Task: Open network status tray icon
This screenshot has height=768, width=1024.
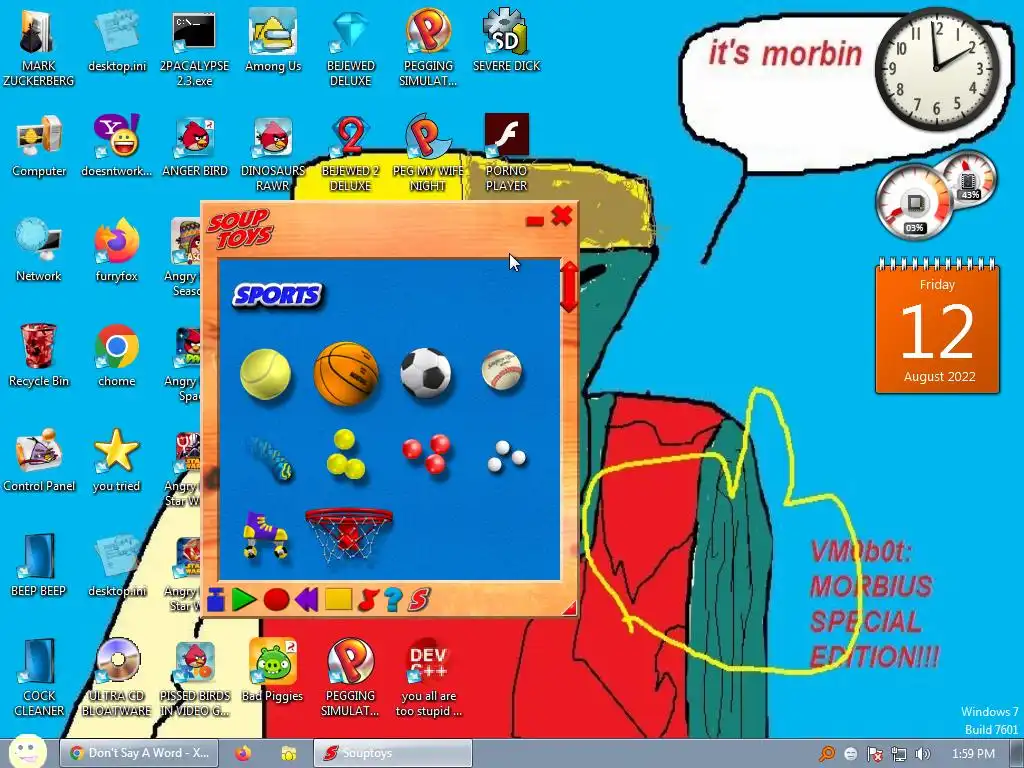Action: tap(899, 754)
